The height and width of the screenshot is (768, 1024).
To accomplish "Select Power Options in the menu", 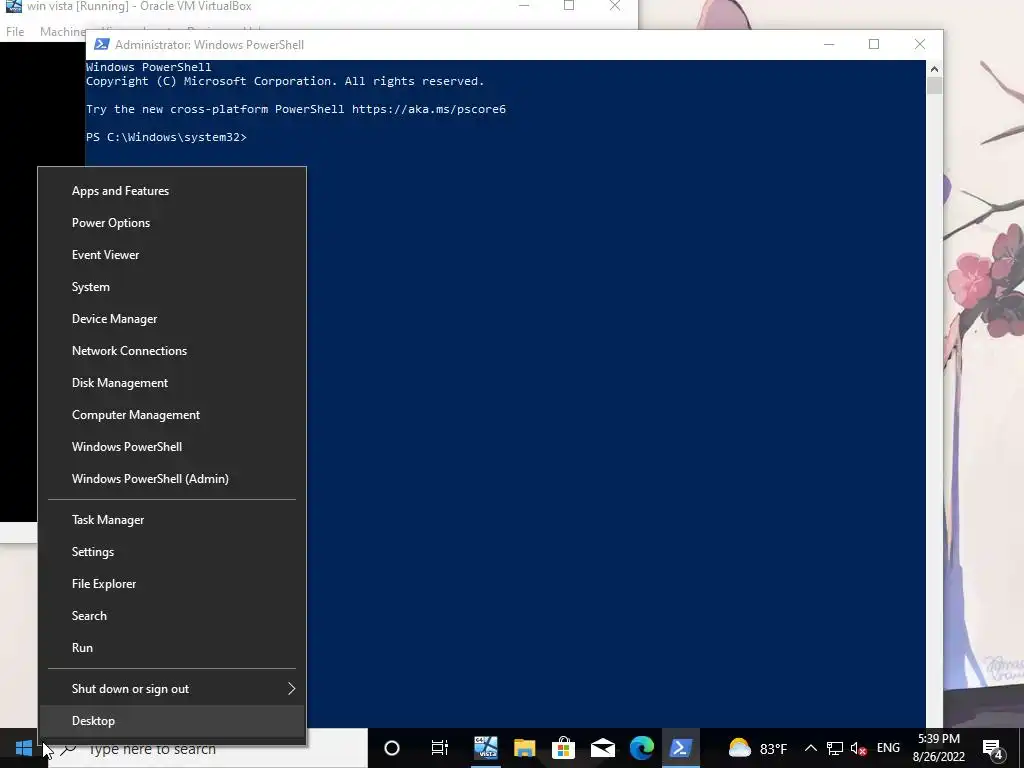I will pyautogui.click(x=172, y=223).
